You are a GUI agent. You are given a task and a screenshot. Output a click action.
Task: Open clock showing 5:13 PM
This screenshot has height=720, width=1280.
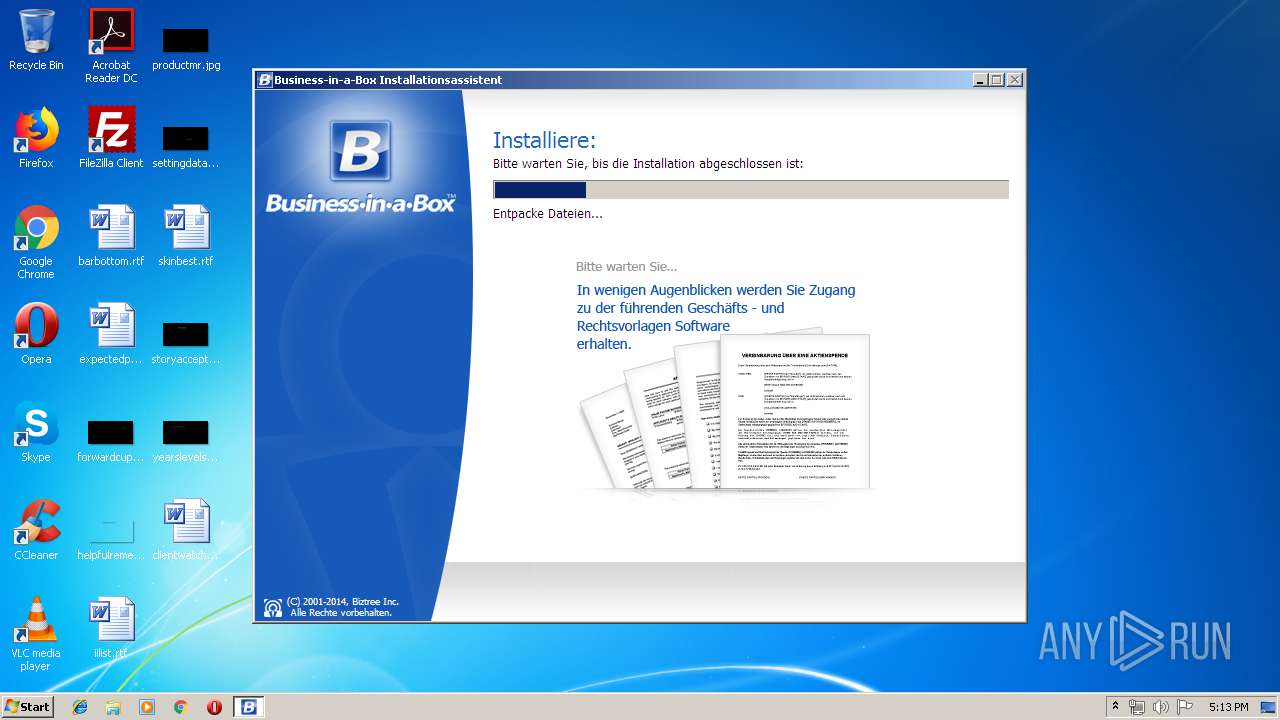click(x=1229, y=707)
